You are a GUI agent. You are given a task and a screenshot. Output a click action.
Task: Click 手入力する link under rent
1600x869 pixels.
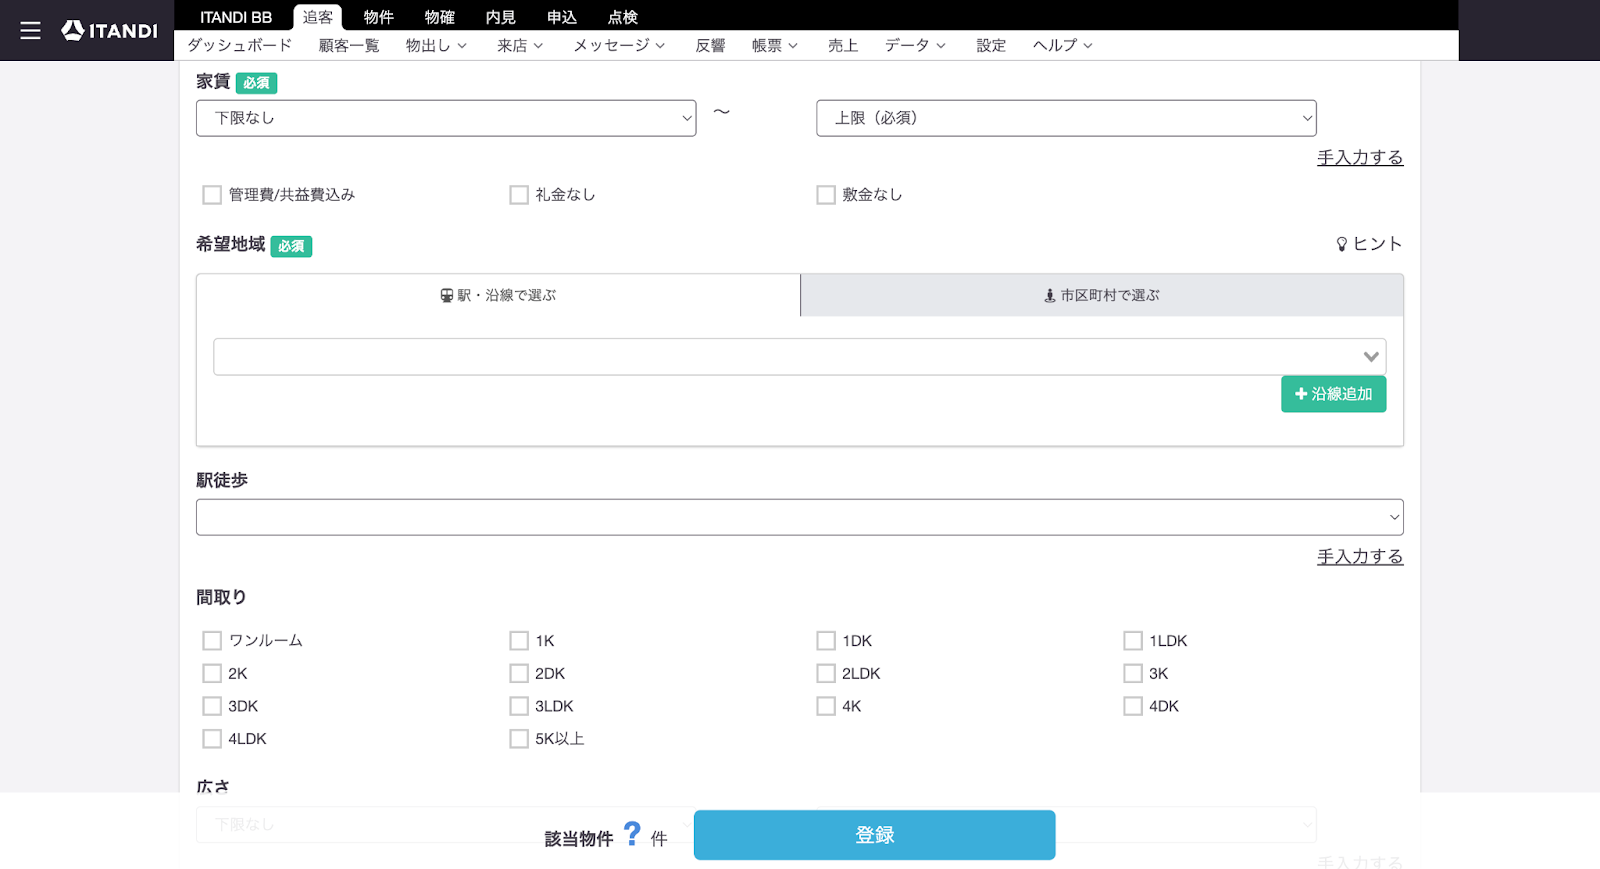pos(1360,158)
